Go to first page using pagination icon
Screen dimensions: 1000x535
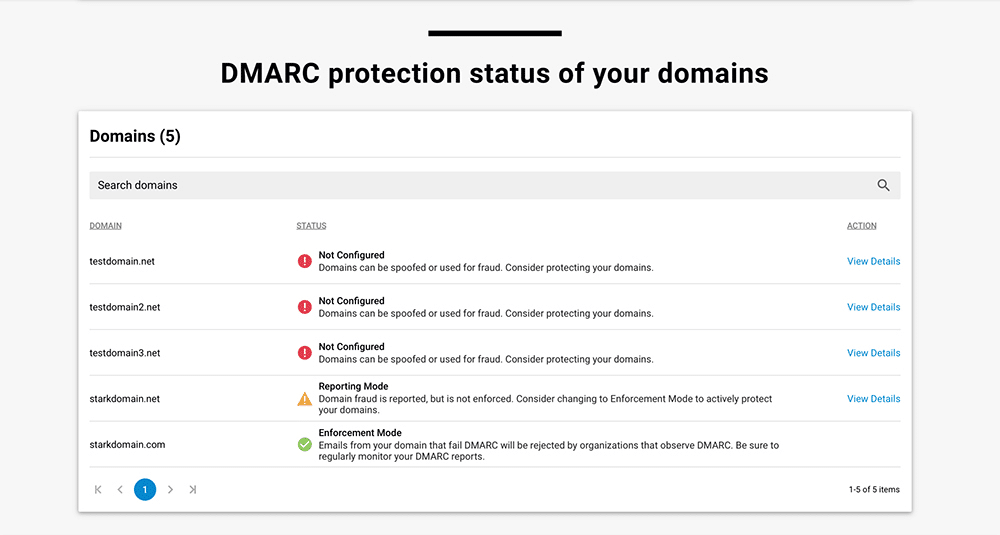(x=98, y=489)
